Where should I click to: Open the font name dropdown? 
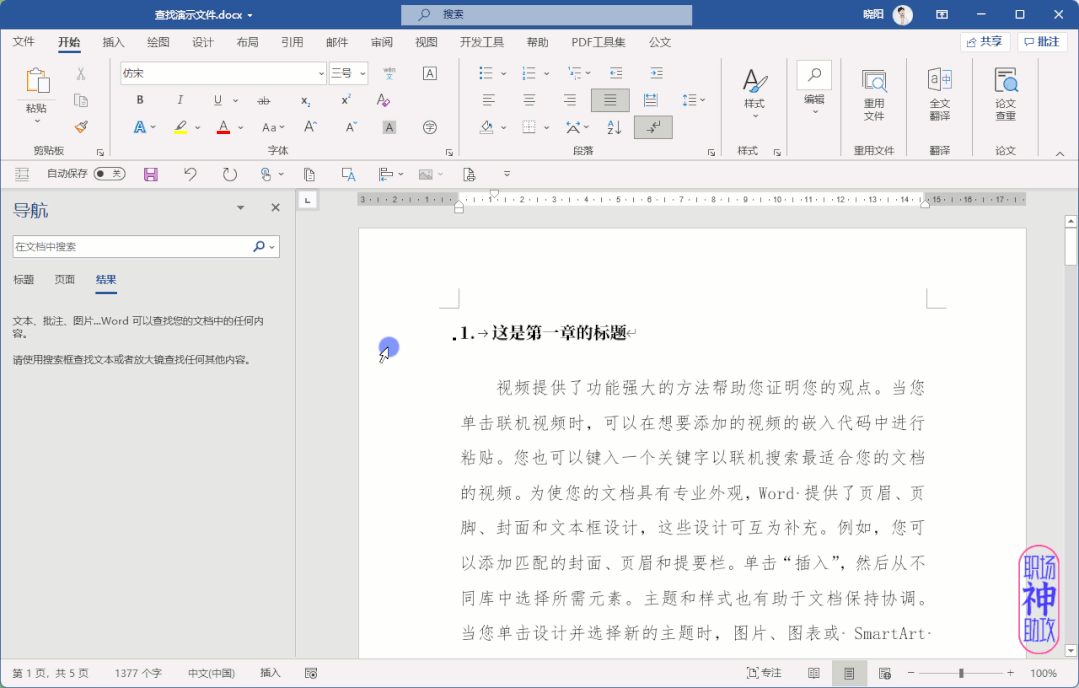(321, 73)
